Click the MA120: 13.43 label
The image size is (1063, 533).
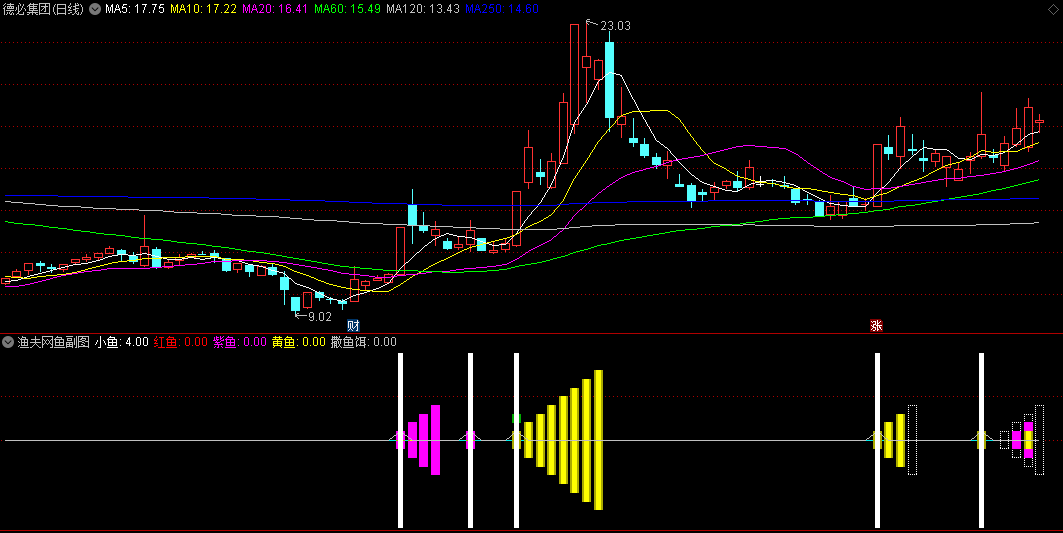click(422, 9)
